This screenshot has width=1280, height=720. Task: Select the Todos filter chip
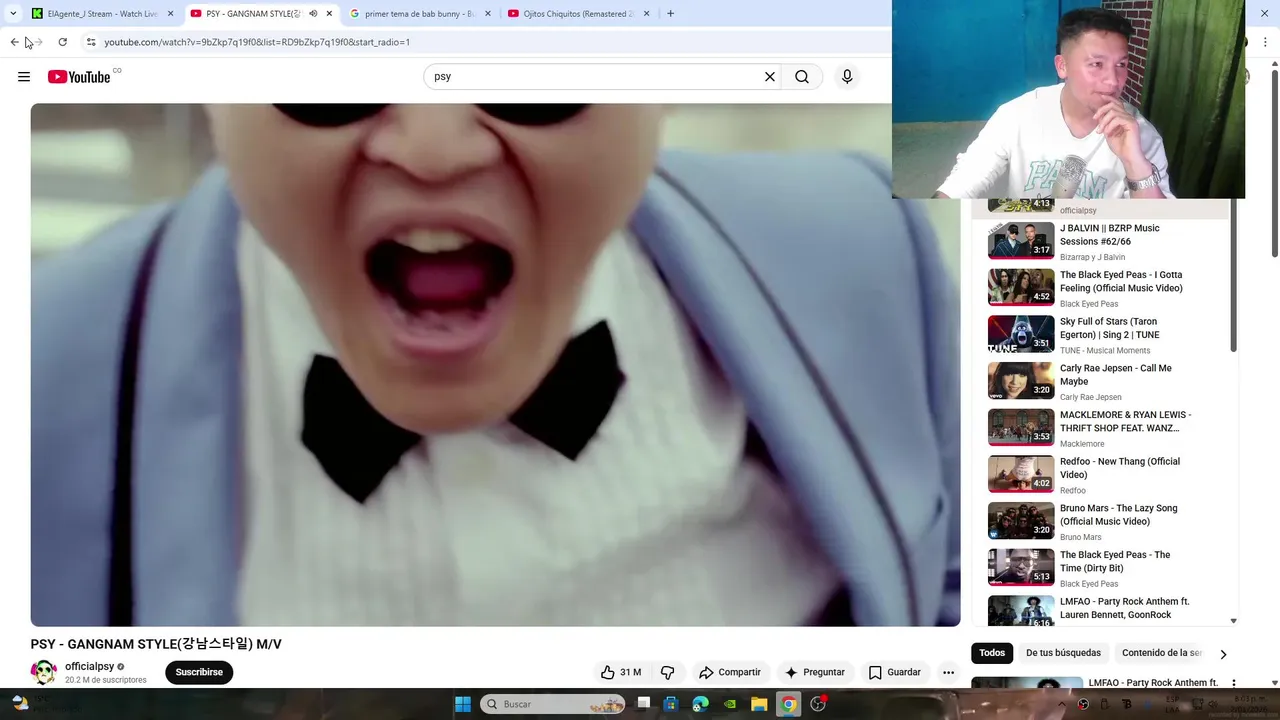(x=992, y=653)
